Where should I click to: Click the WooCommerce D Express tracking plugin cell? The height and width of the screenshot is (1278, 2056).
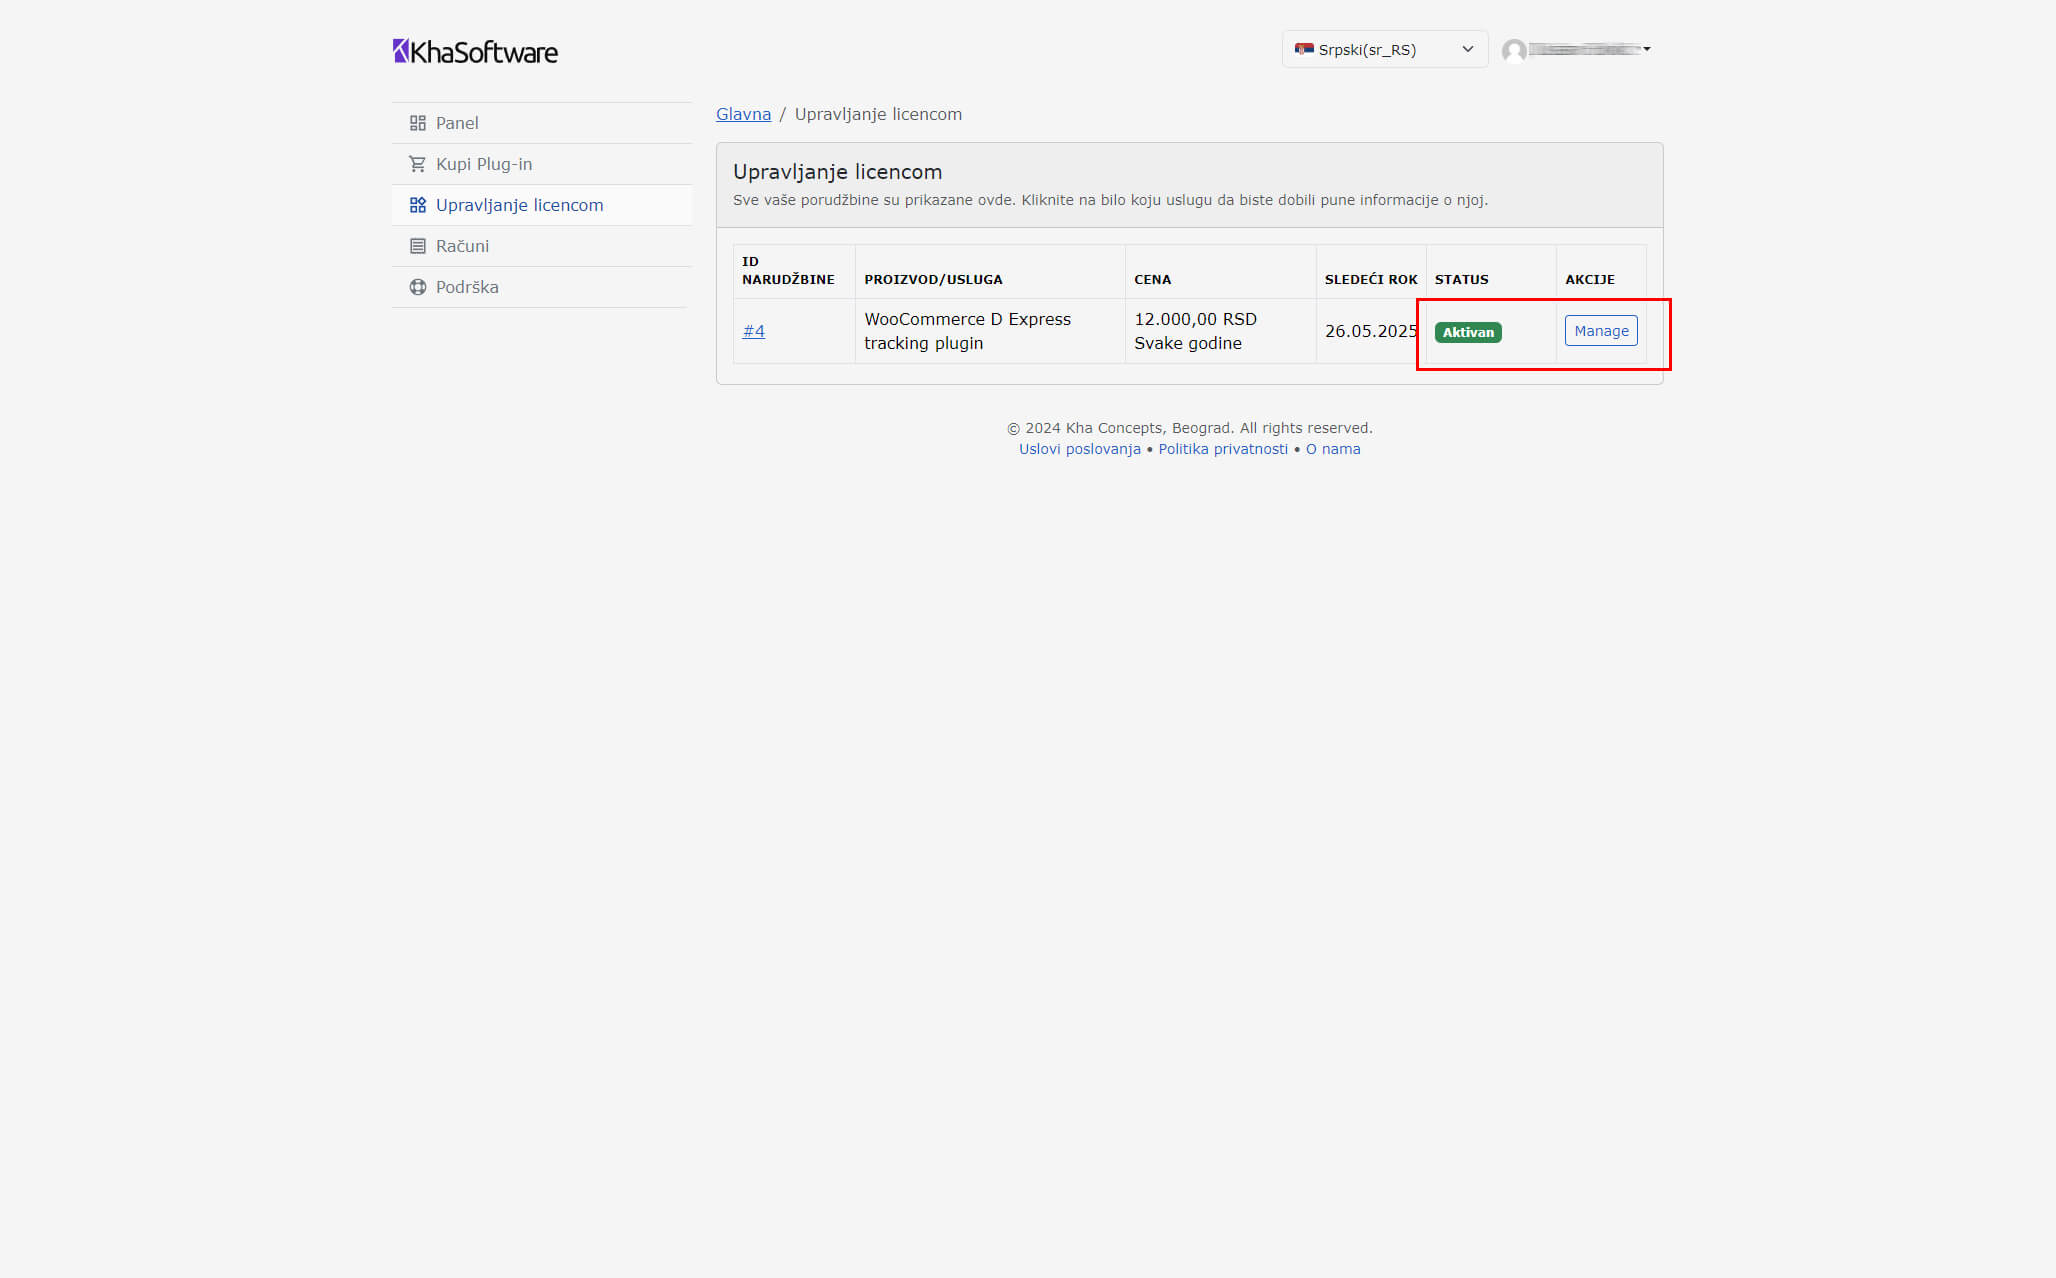(990, 331)
